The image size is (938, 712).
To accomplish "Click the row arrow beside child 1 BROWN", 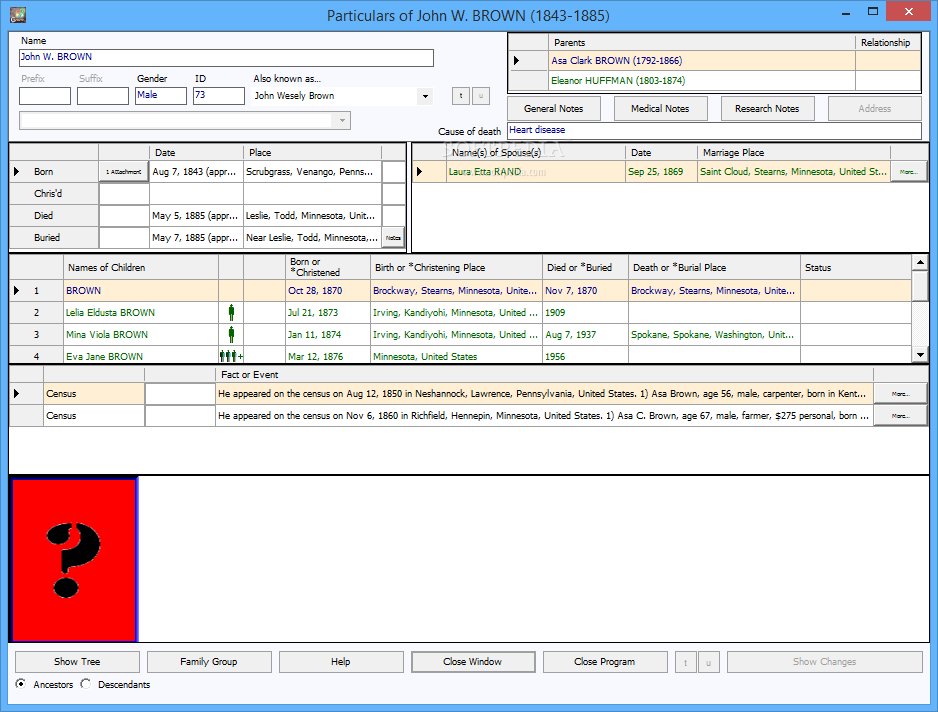I will tap(16, 291).
